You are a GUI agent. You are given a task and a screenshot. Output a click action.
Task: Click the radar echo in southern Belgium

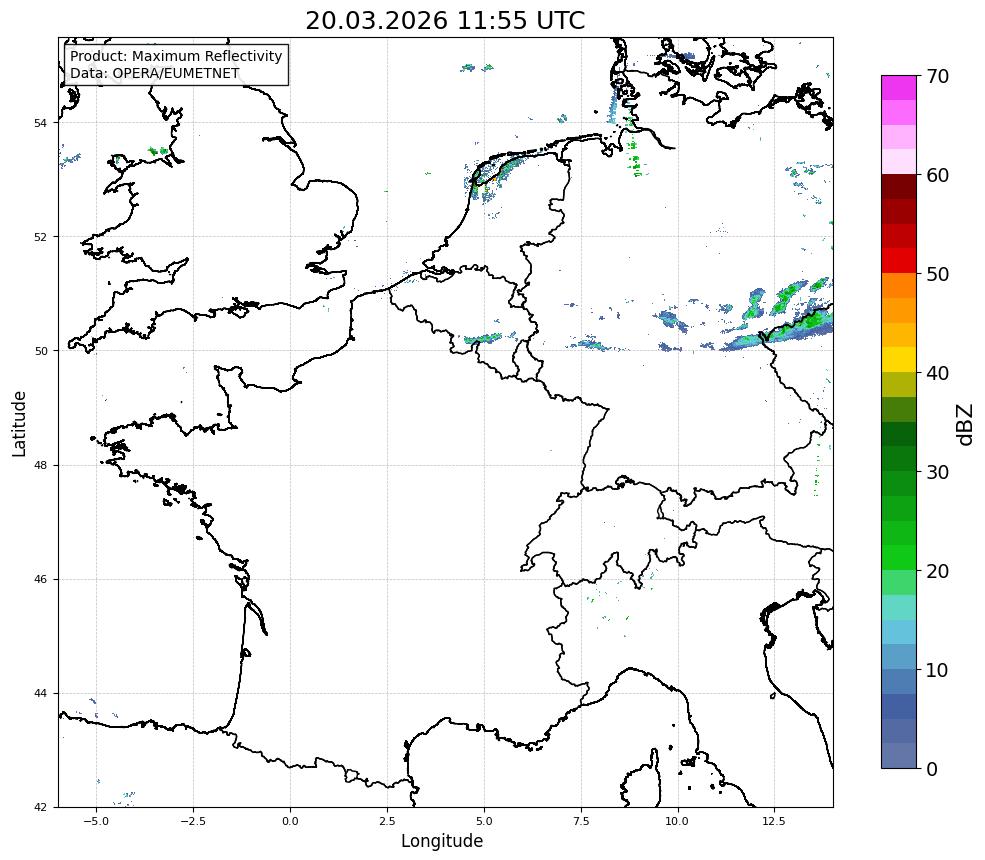tap(482, 339)
